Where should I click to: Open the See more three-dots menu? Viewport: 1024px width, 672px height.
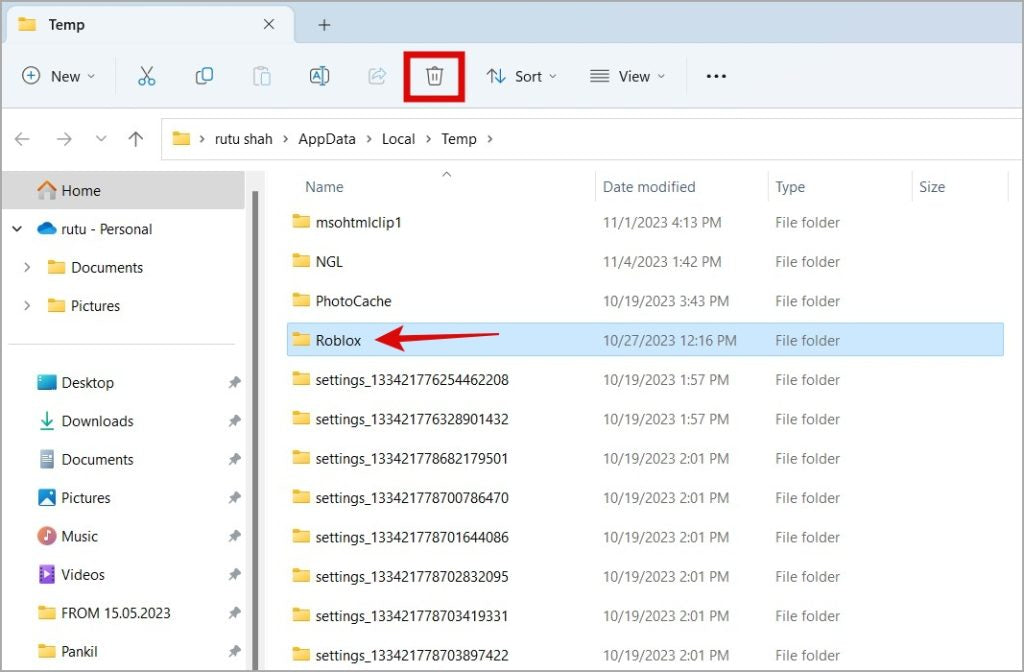[715, 76]
